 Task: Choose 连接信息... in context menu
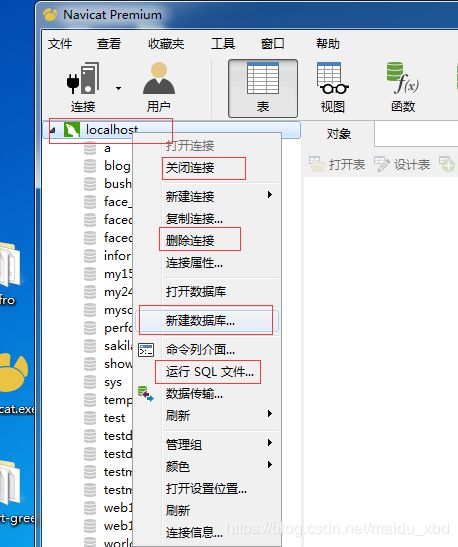coord(194,532)
